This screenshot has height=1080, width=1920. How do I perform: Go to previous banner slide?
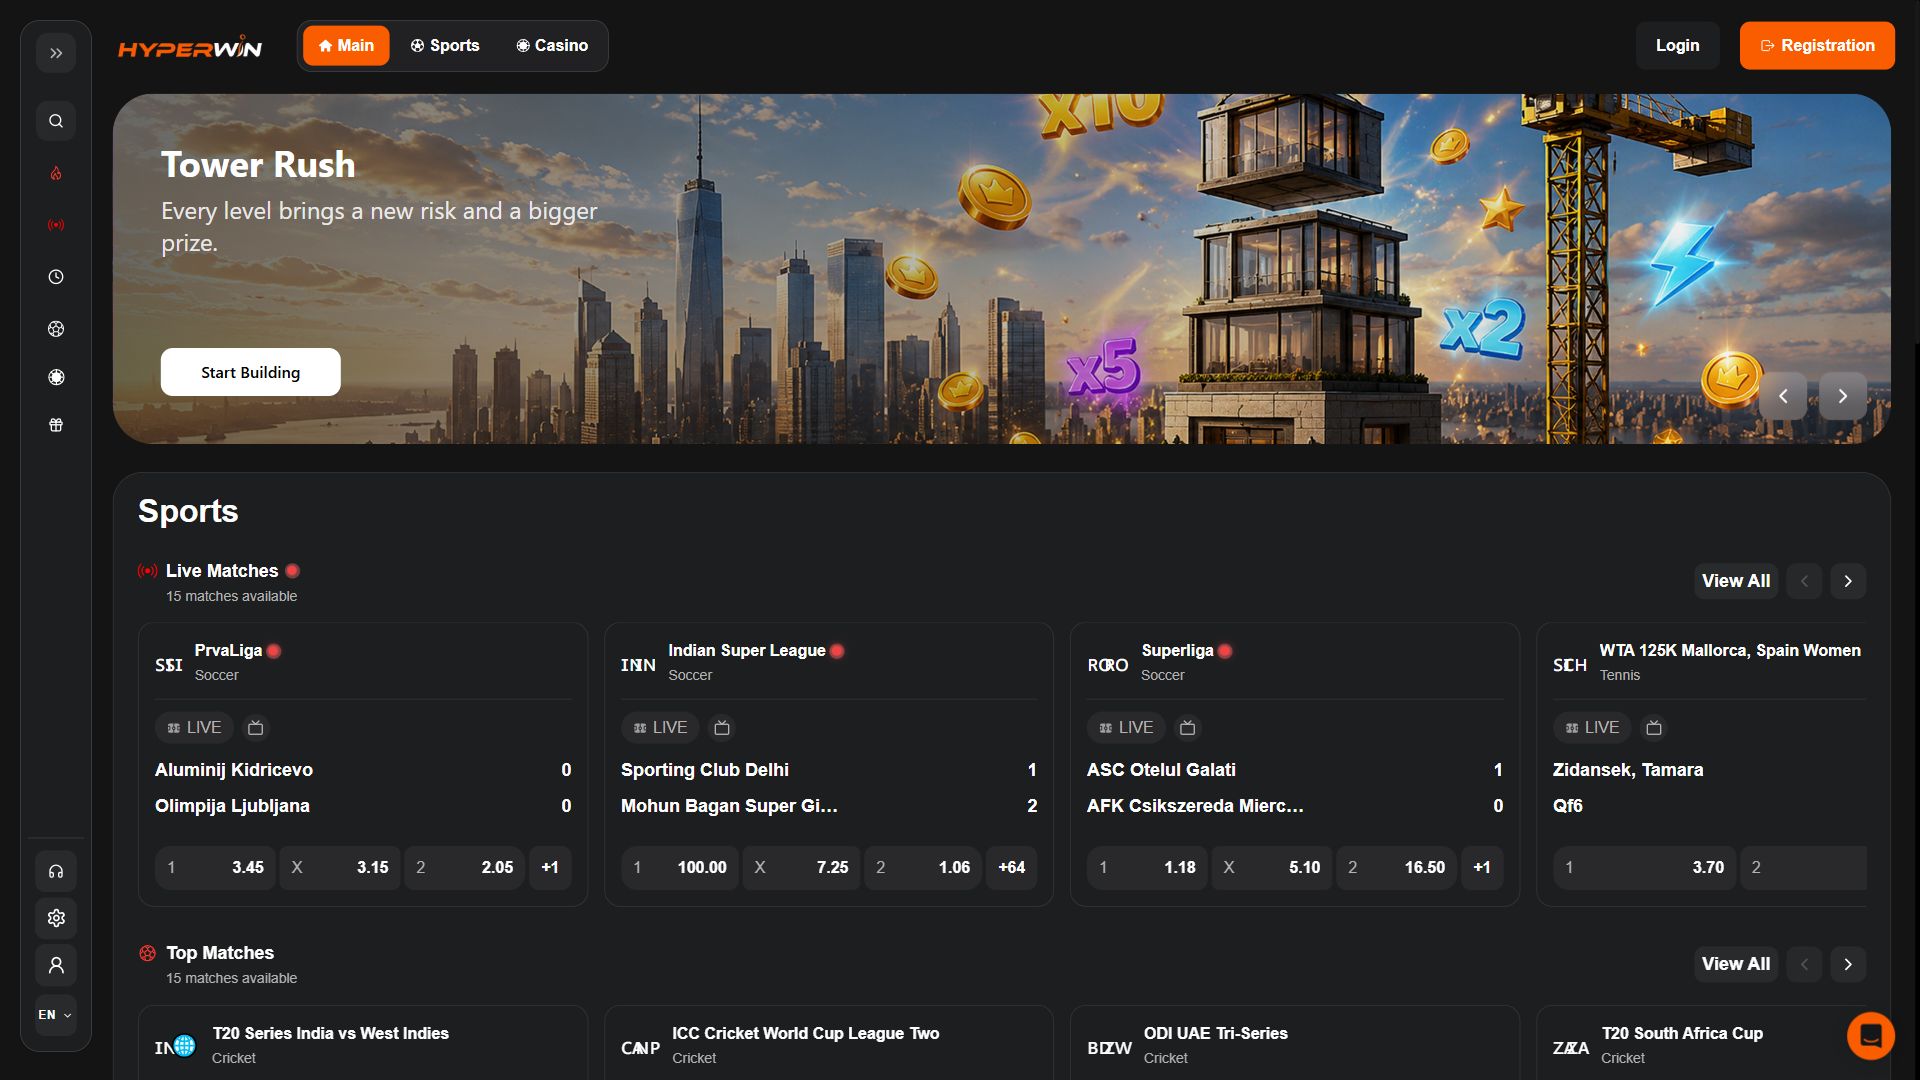tap(1783, 396)
